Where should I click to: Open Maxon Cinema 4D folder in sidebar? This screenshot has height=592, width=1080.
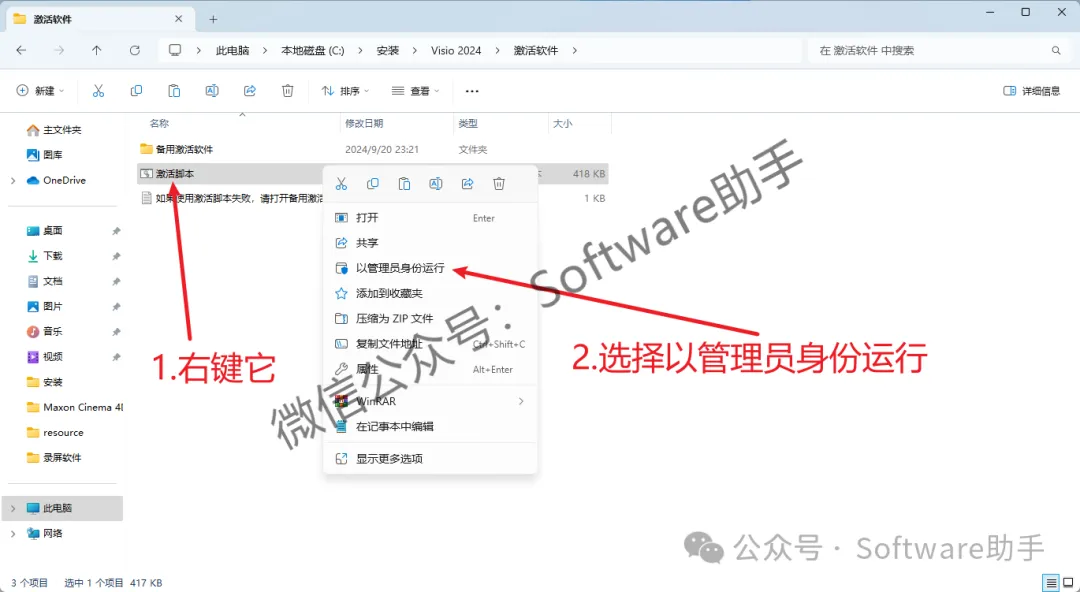74,407
